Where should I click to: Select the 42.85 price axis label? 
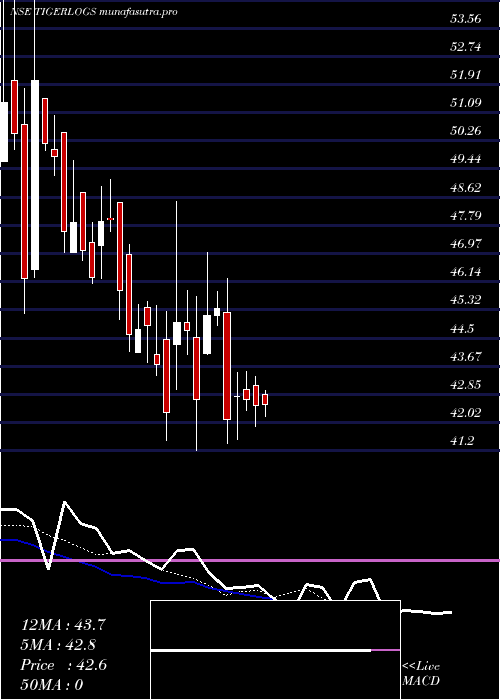click(466, 385)
